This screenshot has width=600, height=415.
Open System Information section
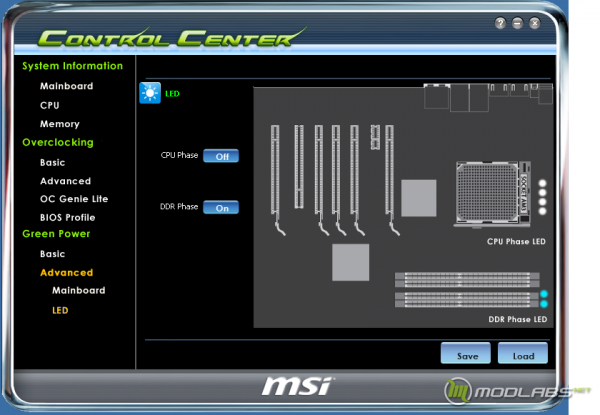click(x=72, y=66)
